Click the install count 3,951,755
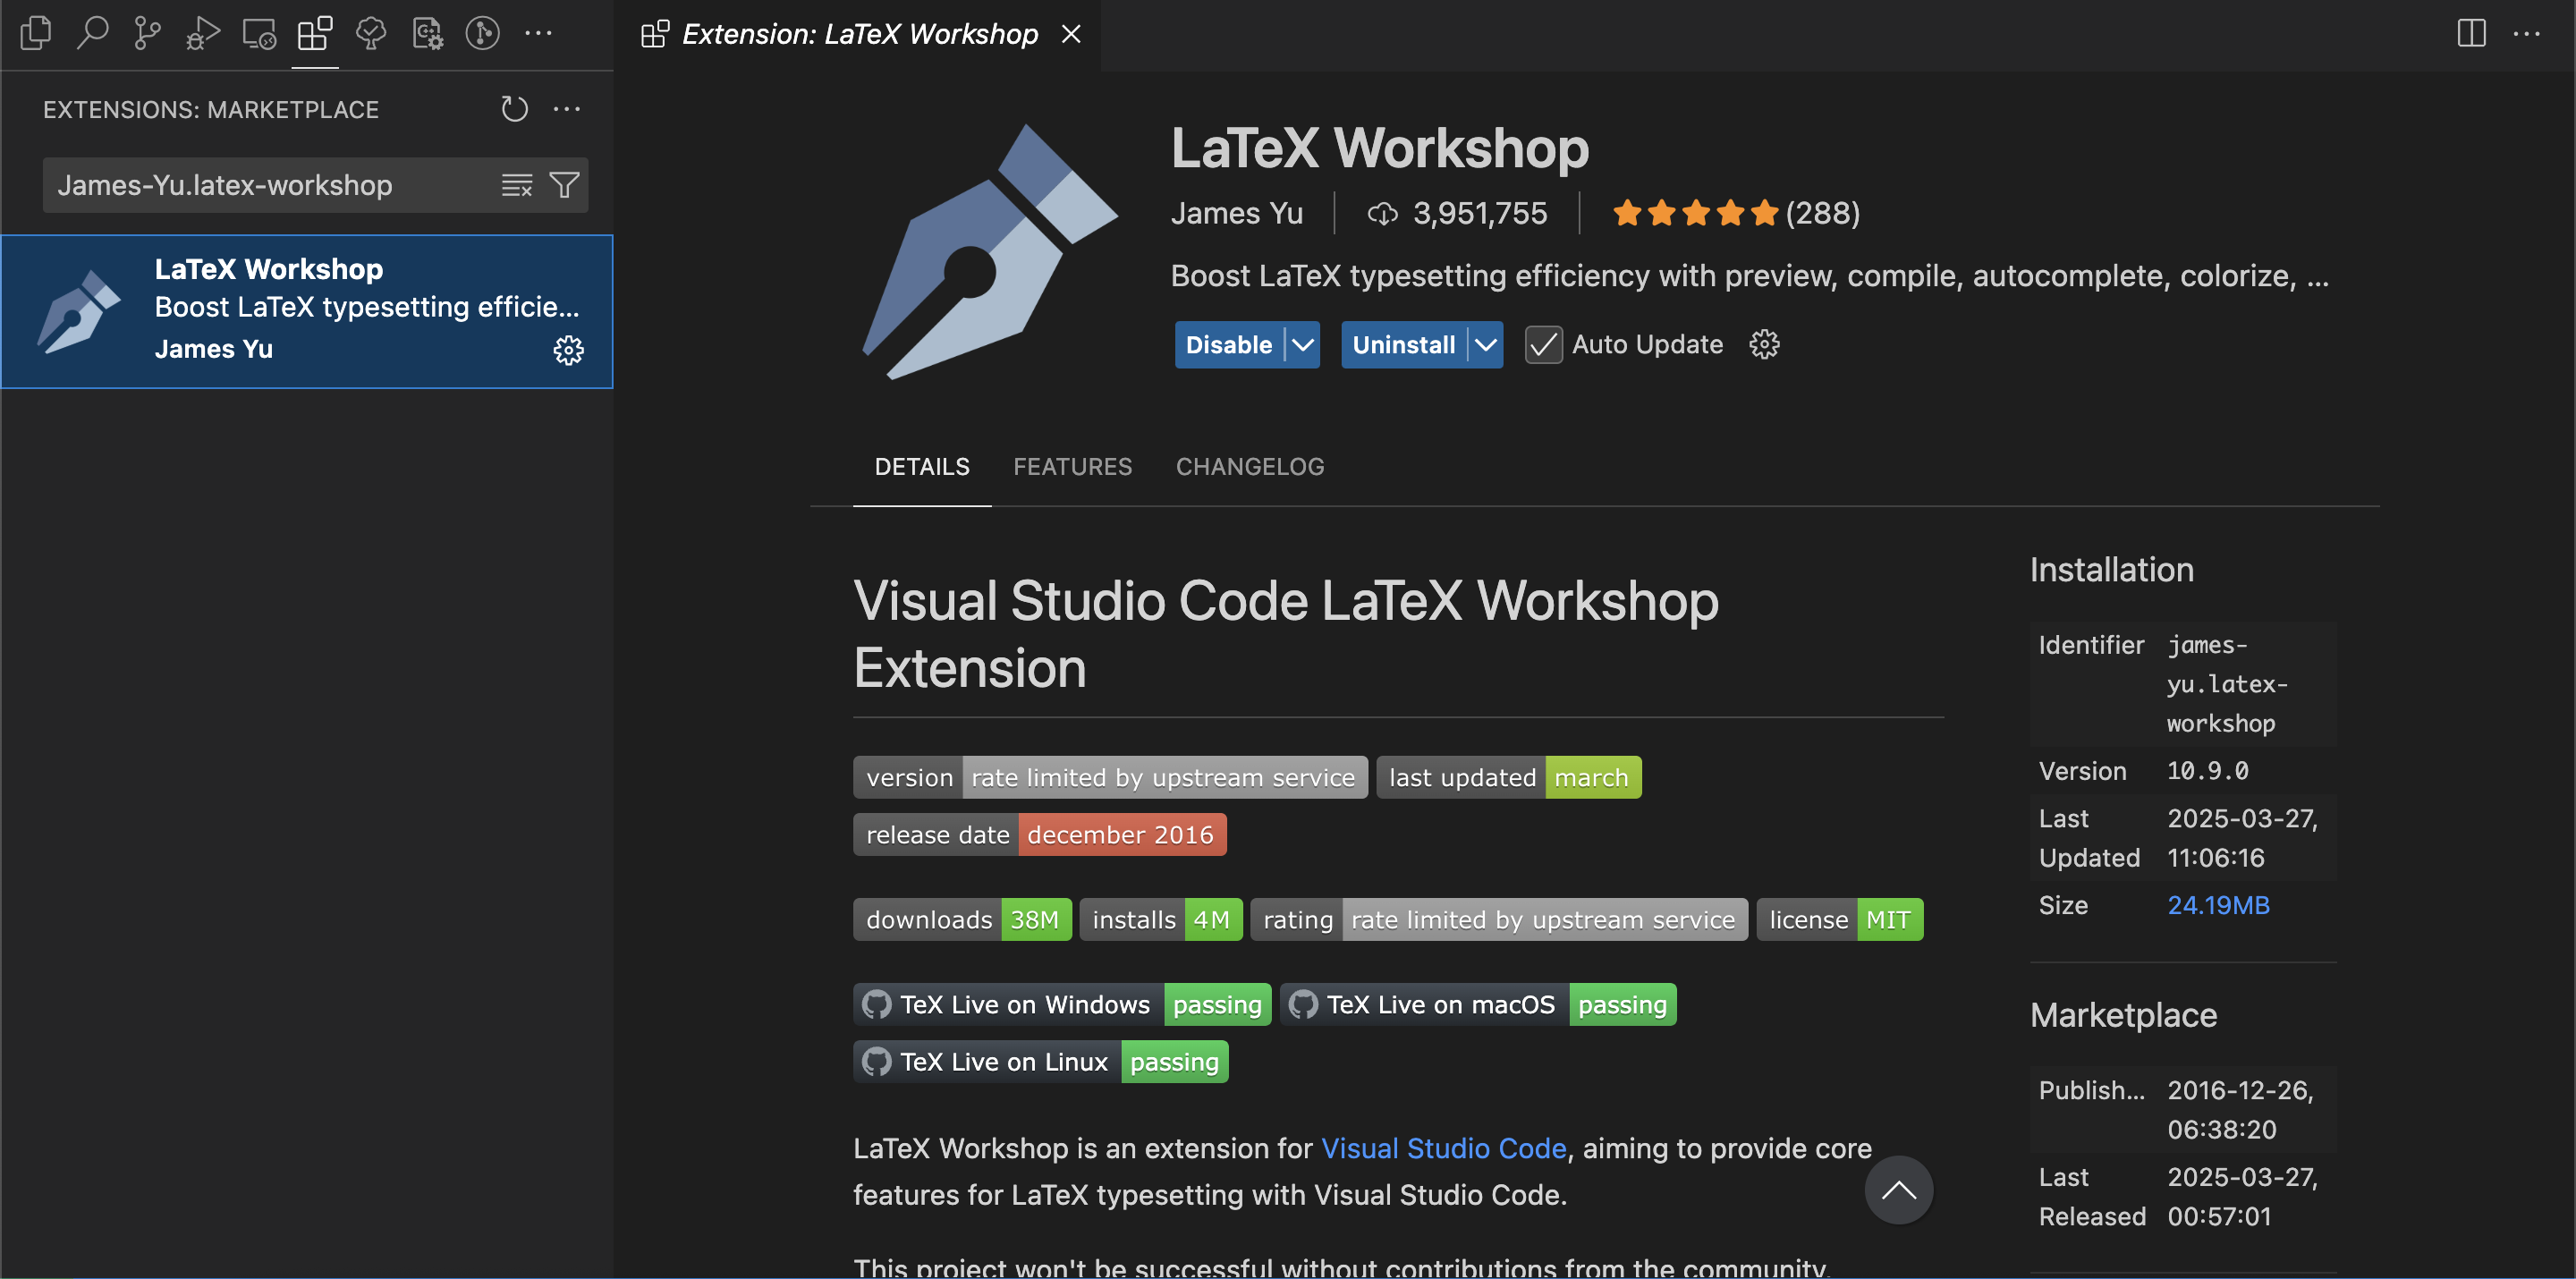The height and width of the screenshot is (1279, 2576). pos(1457,213)
